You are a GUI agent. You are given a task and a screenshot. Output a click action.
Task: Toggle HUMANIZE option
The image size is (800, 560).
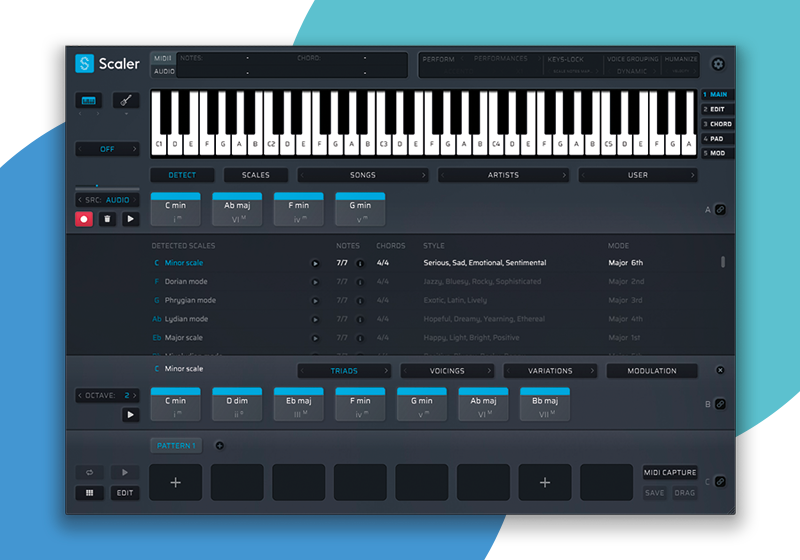tap(681, 59)
